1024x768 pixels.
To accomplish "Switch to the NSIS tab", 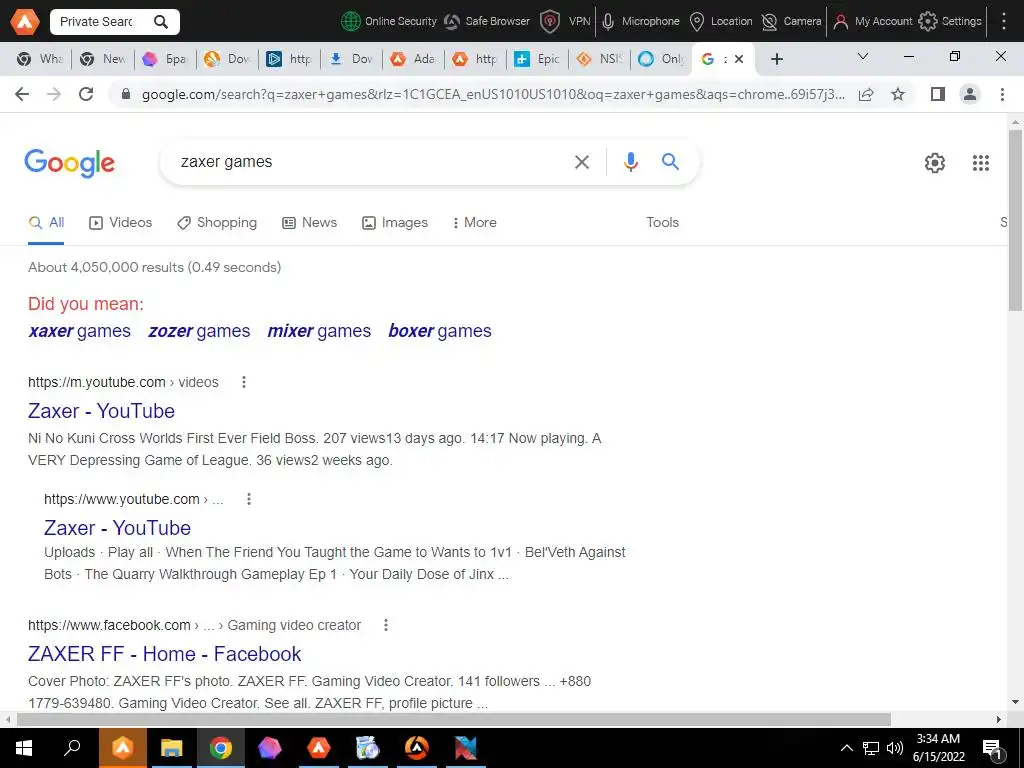I will click(x=600, y=59).
